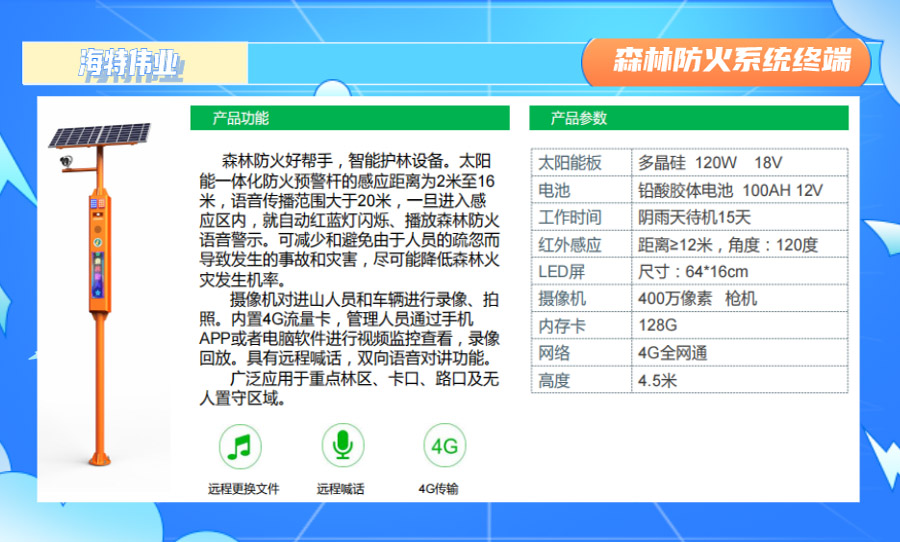This screenshot has height=542, width=900.
Task: Click the green music note icon
Action: pos(241,446)
